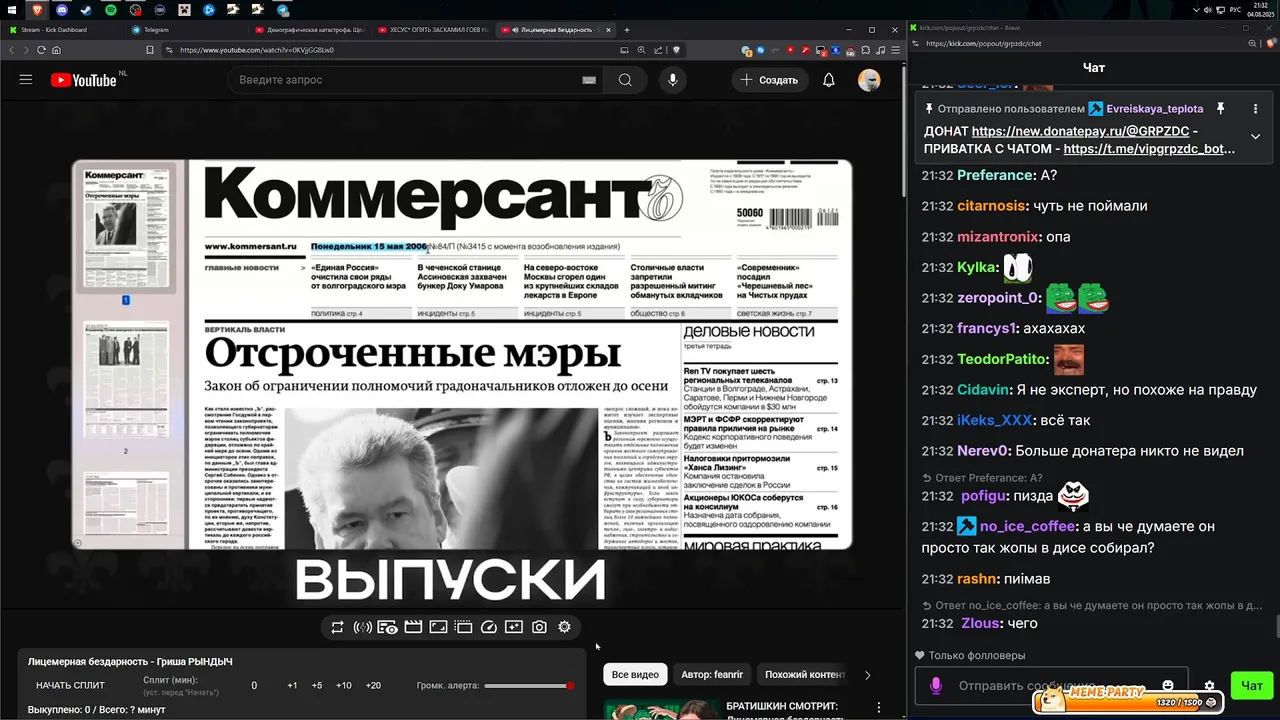This screenshot has width=1280, height=720.
Task: Click the expand-frame icon in the player toolbar
Action: 438,627
